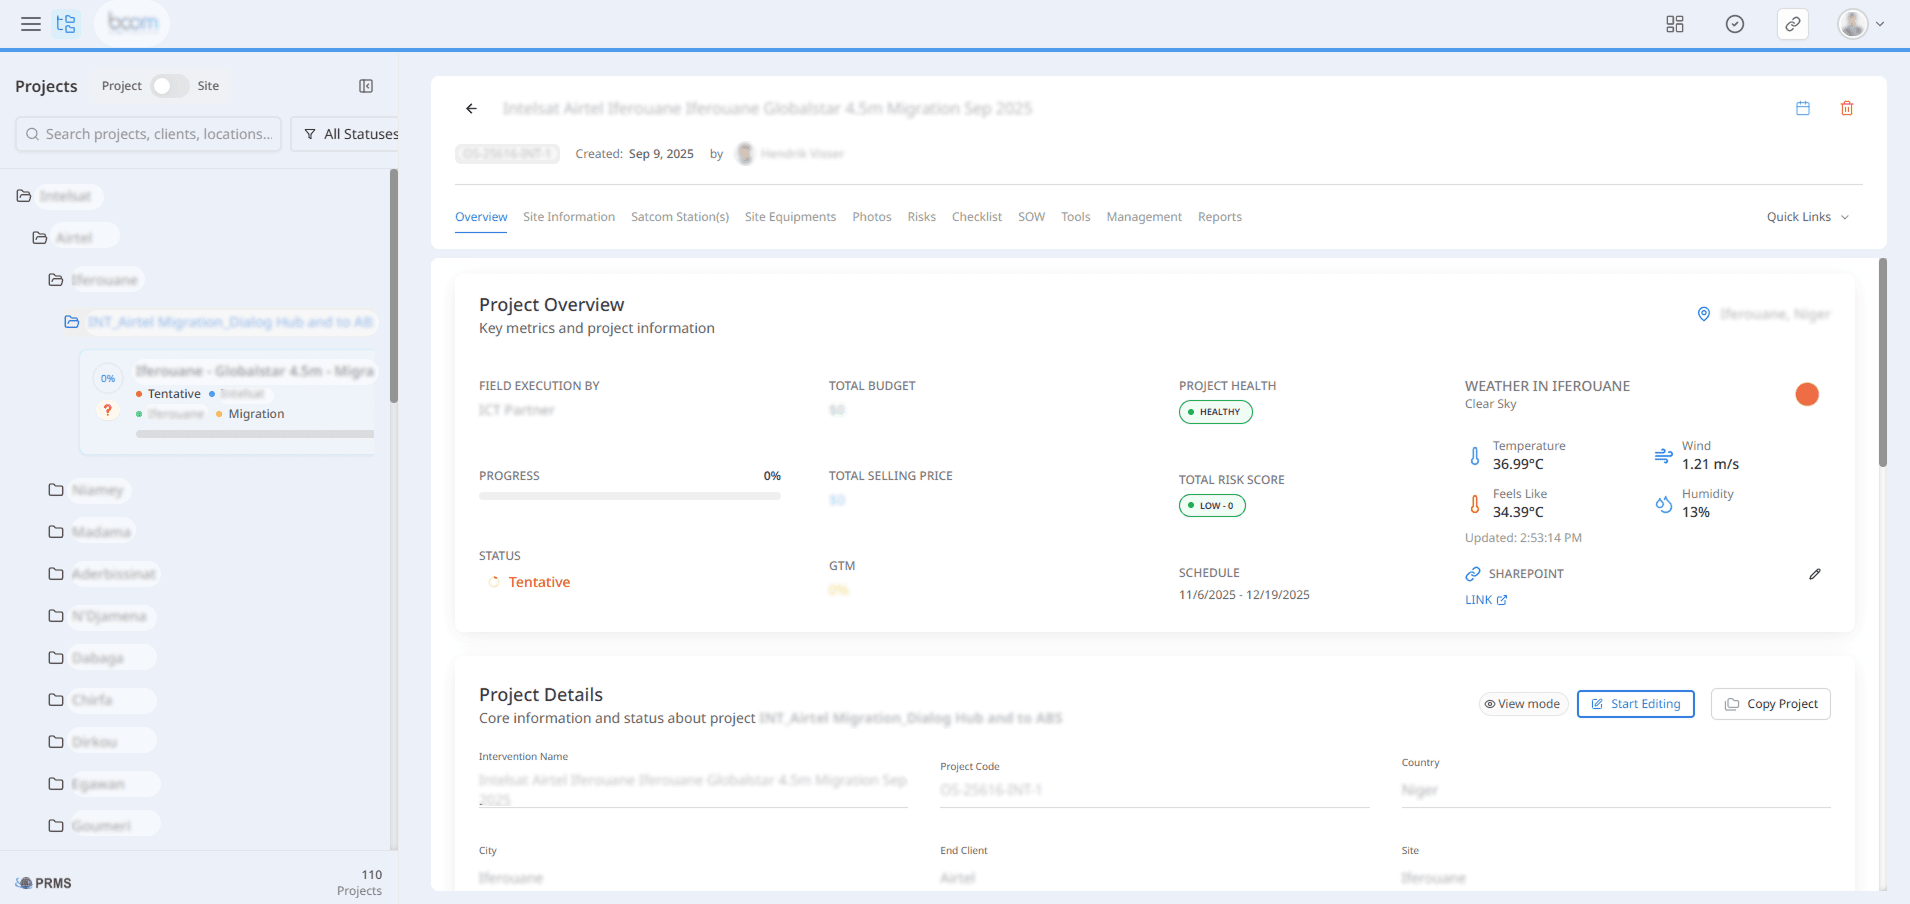This screenshot has height=904, width=1910.
Task: Switch to the Site Information tab
Action: click(568, 217)
